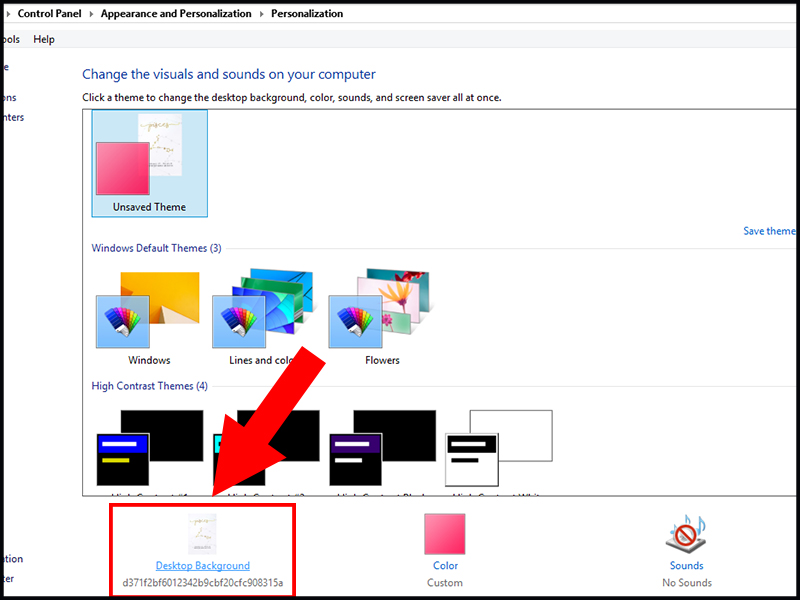Open the Color settings link
This screenshot has width=800, height=600.
pos(444,565)
